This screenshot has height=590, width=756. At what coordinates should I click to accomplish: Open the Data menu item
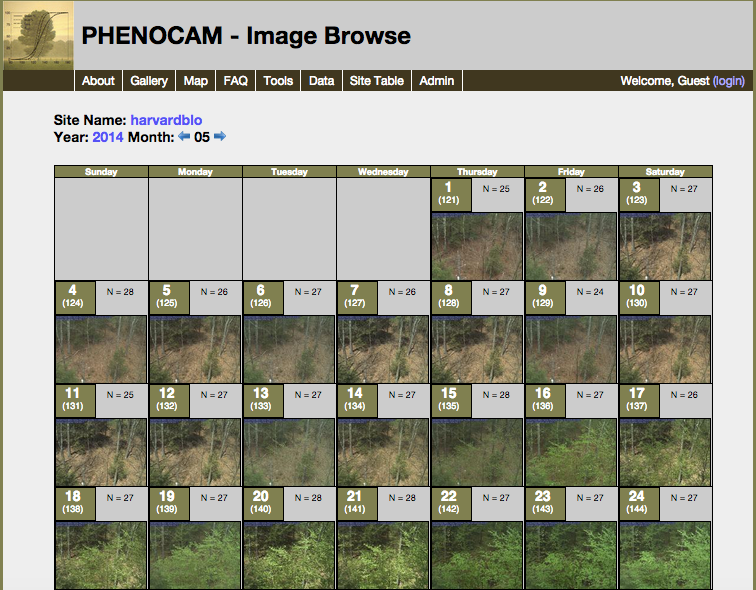pos(322,80)
